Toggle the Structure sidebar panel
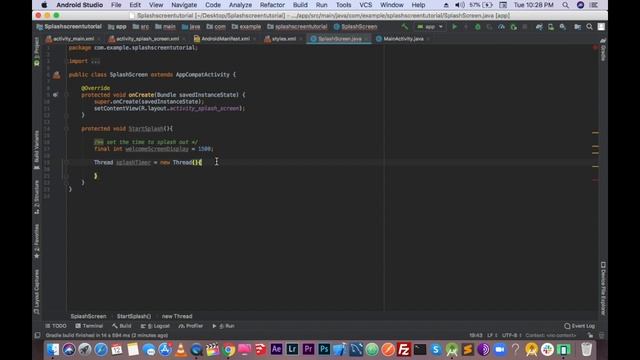 37,197
